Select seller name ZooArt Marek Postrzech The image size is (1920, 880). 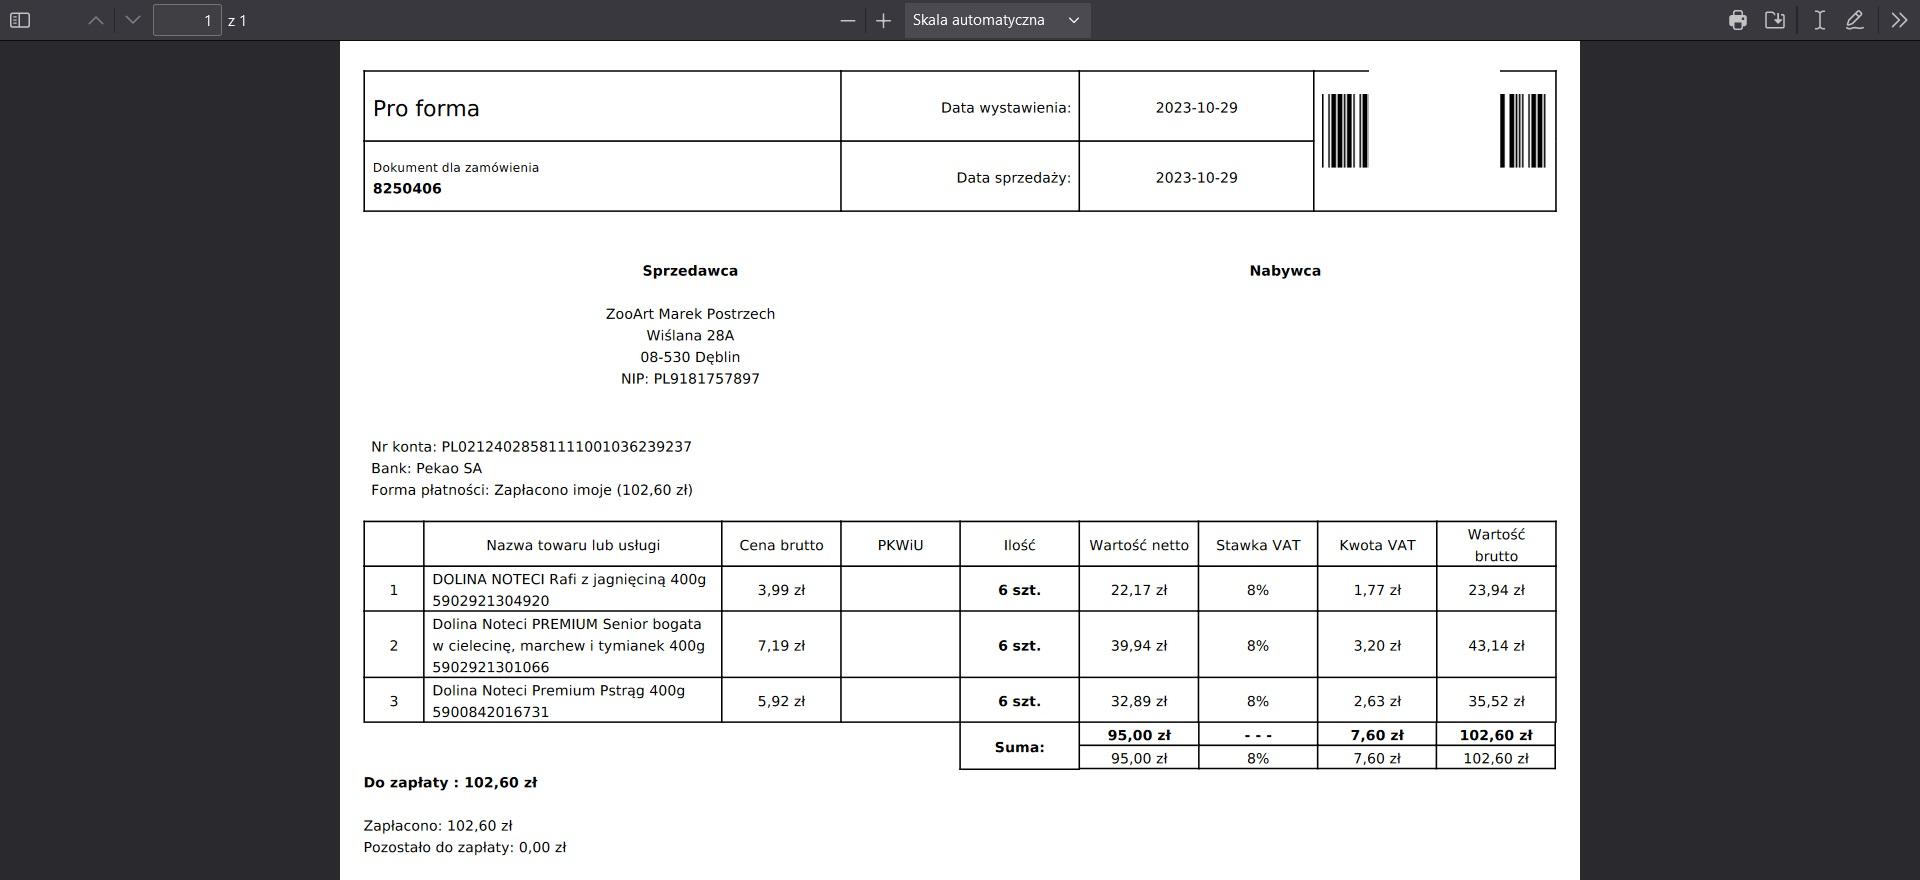click(690, 314)
